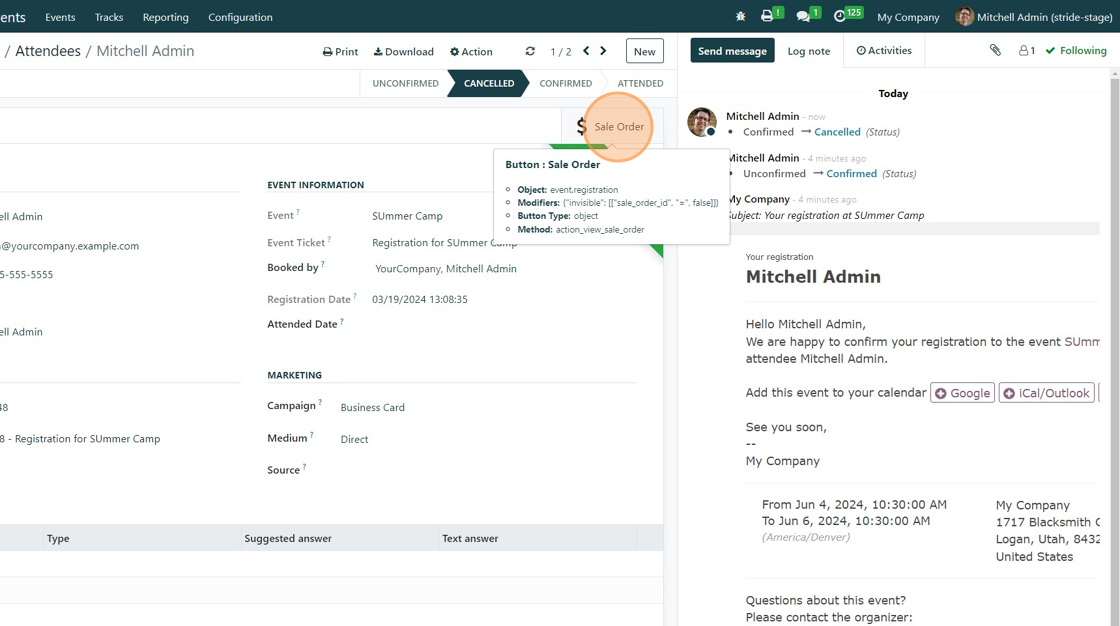Open the conversations chat icon
The height and width of the screenshot is (626, 1120).
click(x=803, y=16)
